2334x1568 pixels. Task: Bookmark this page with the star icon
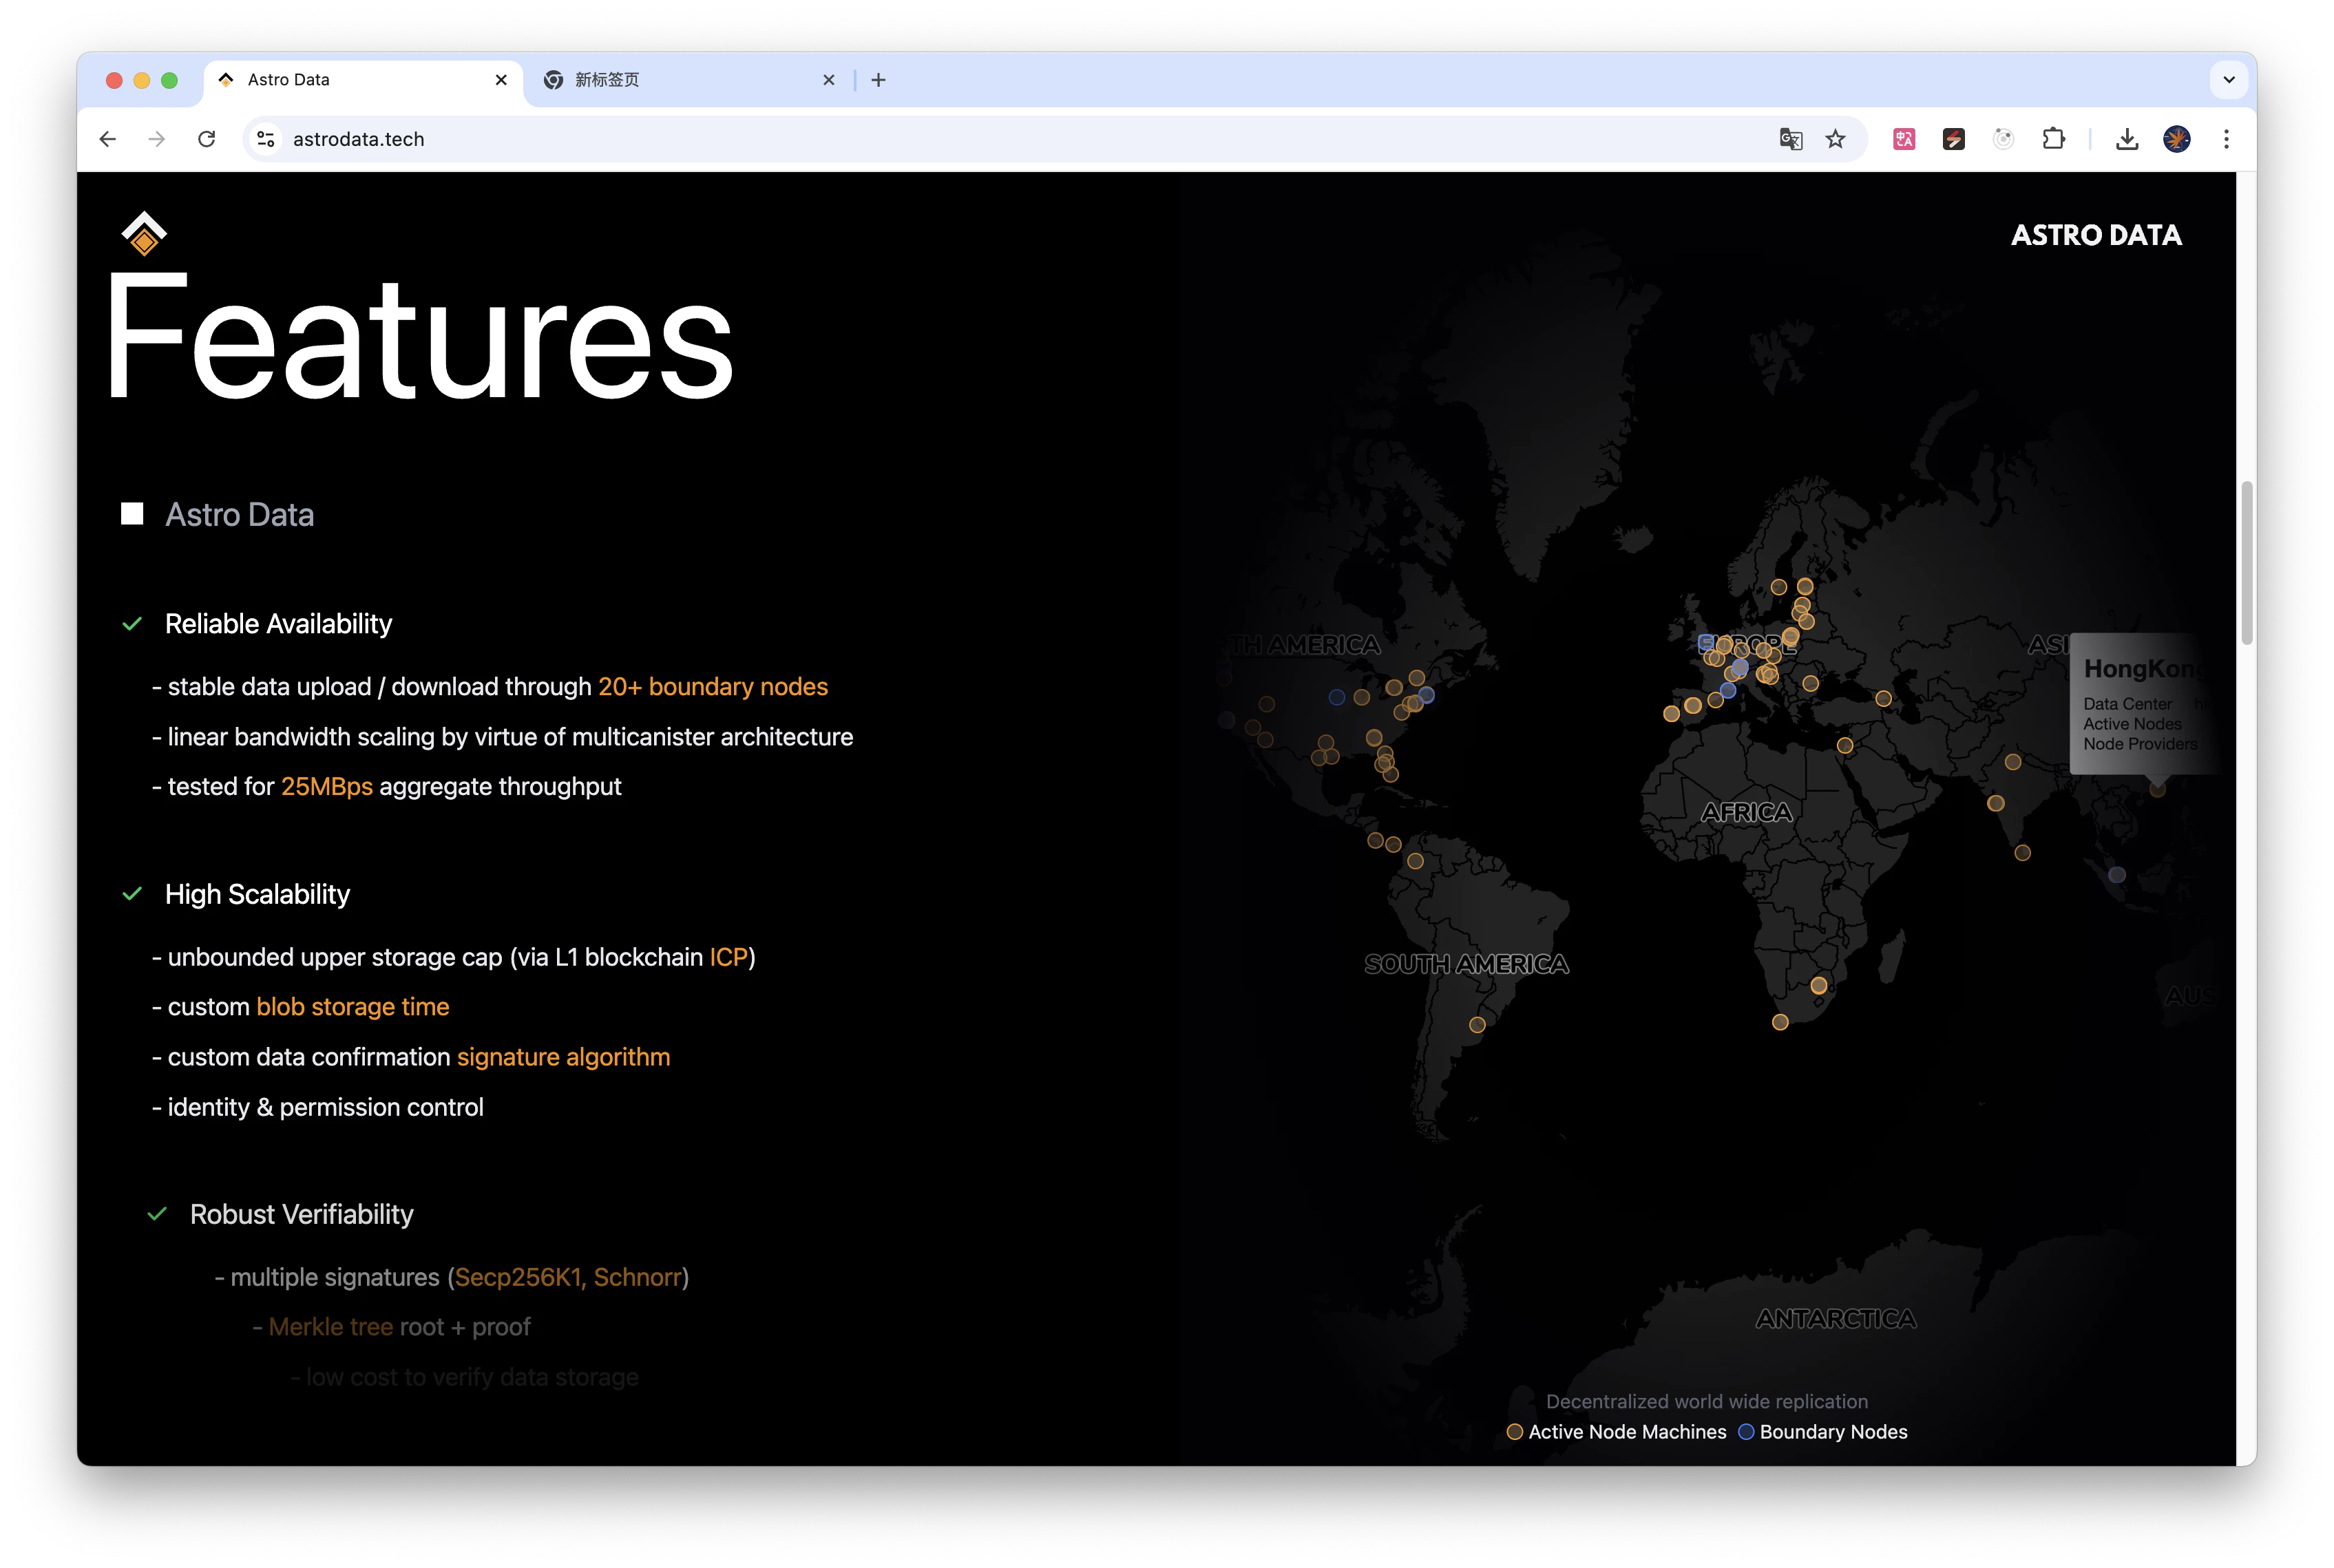(1835, 139)
